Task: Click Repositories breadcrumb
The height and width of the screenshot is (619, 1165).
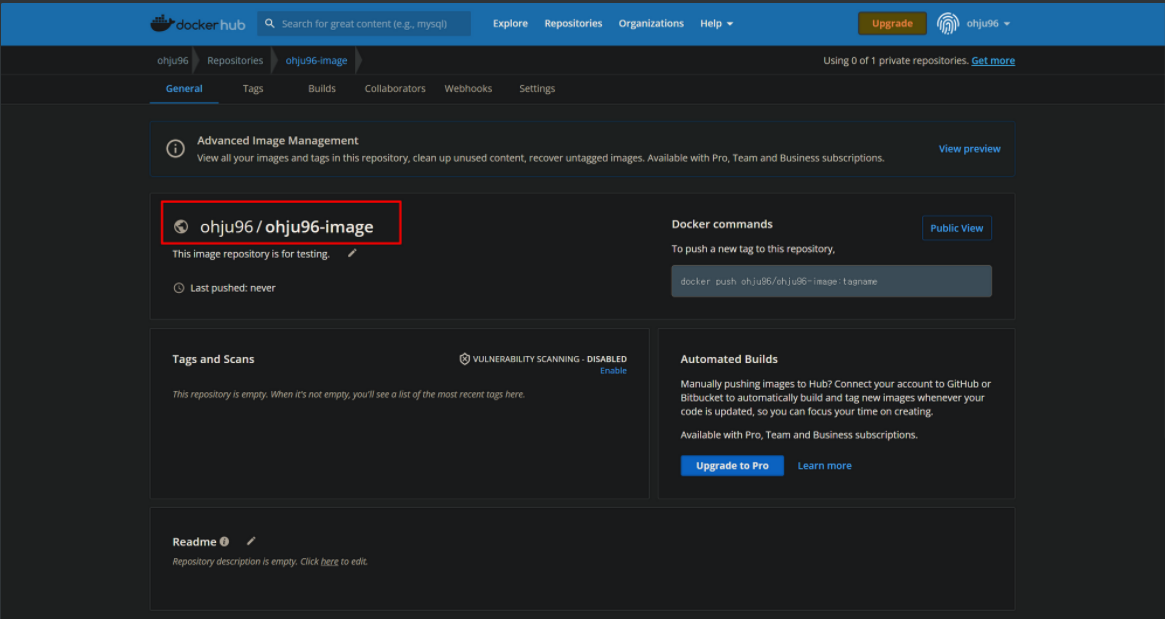Action: click(x=235, y=60)
